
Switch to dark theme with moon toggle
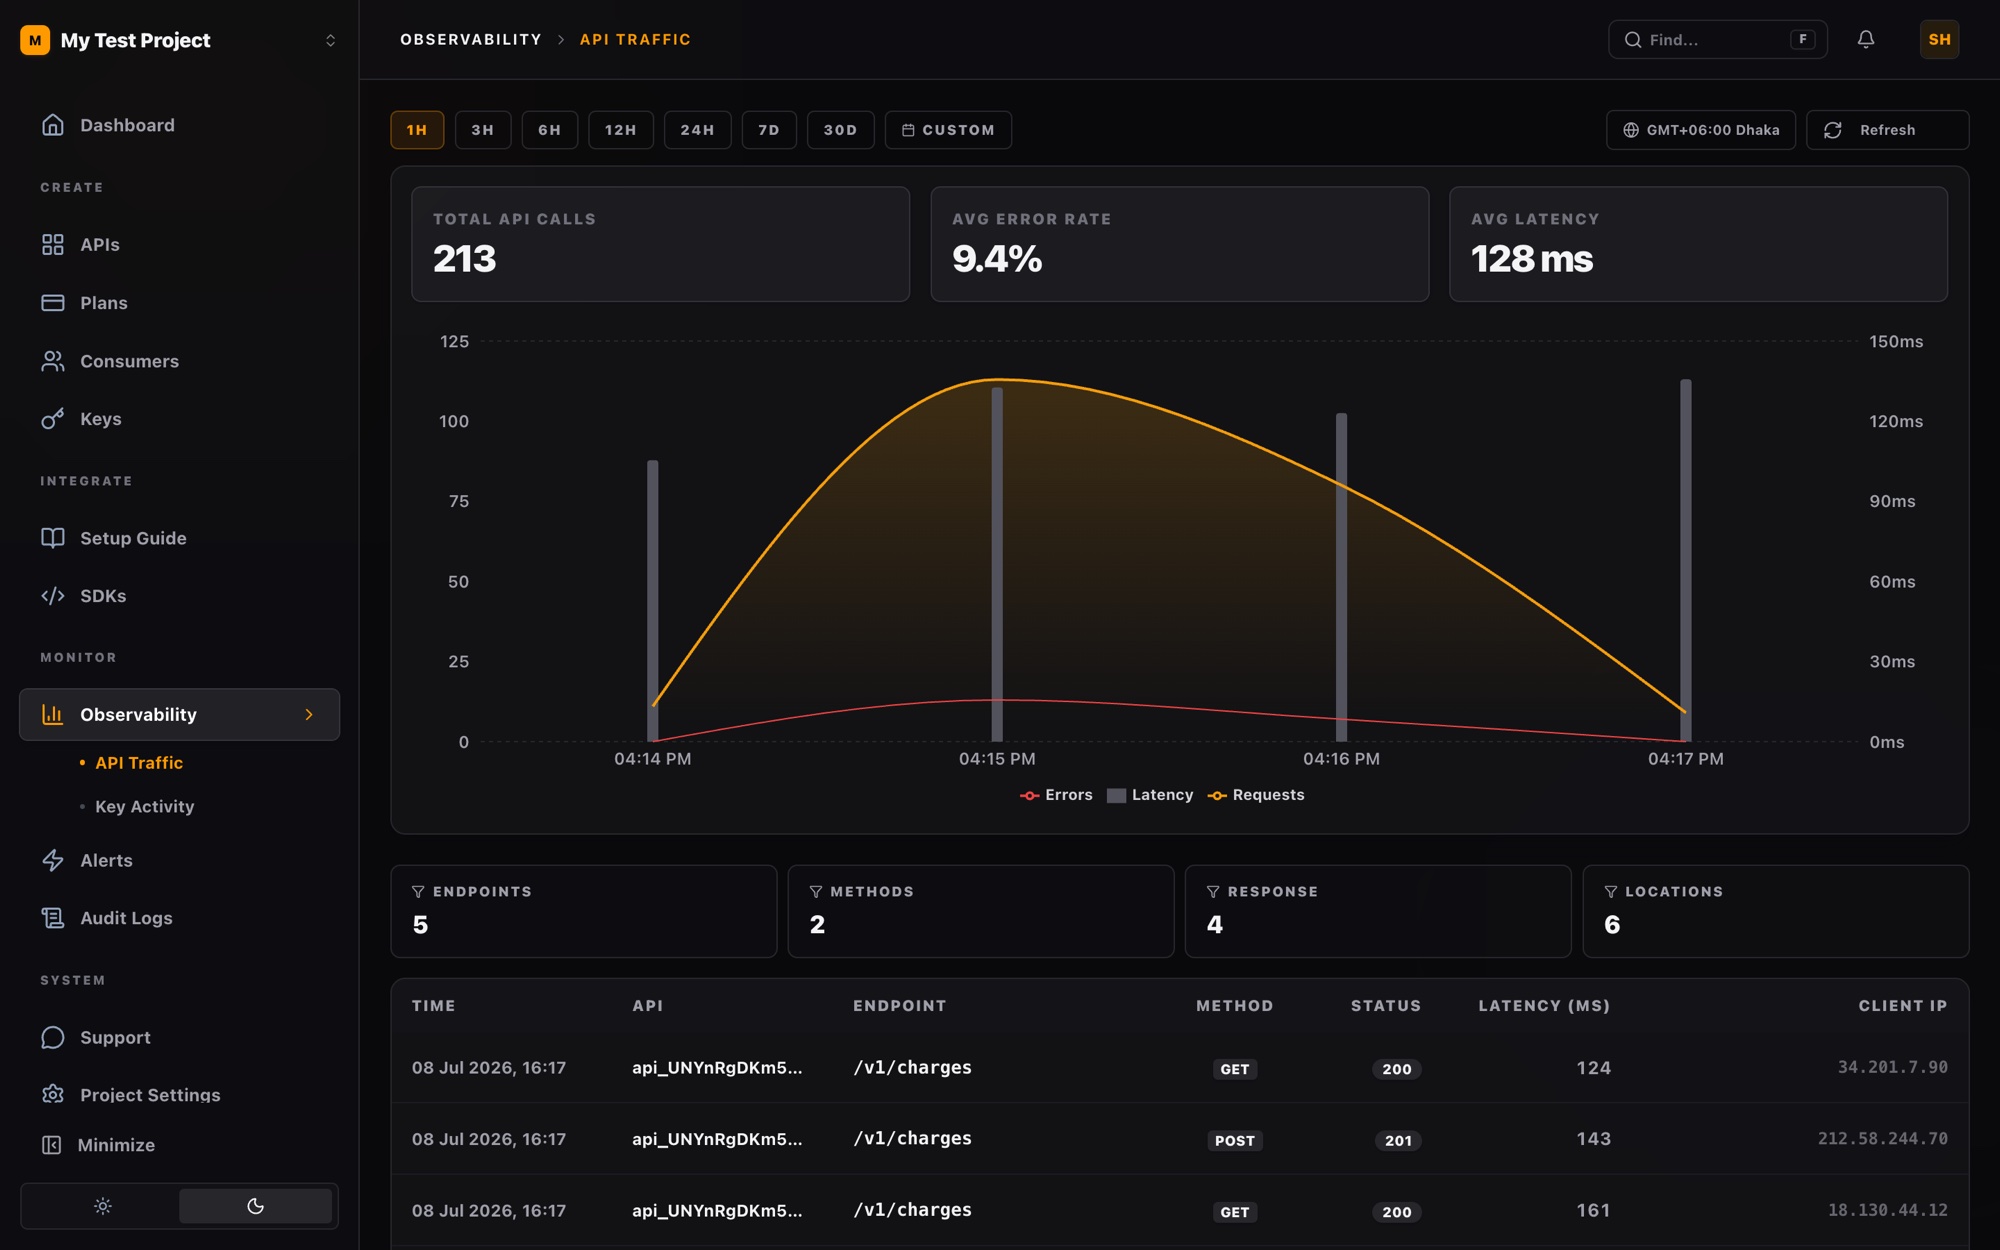pos(255,1206)
